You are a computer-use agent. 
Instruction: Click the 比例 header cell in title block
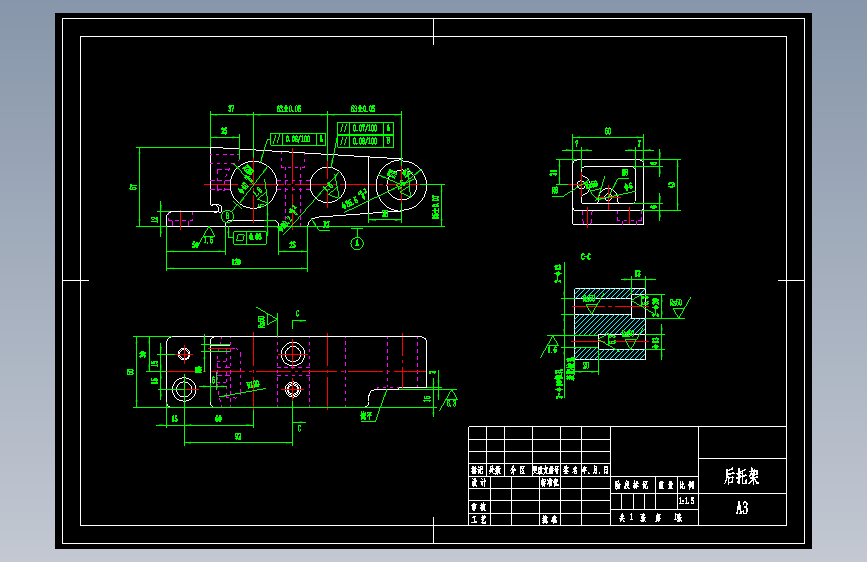click(687, 485)
